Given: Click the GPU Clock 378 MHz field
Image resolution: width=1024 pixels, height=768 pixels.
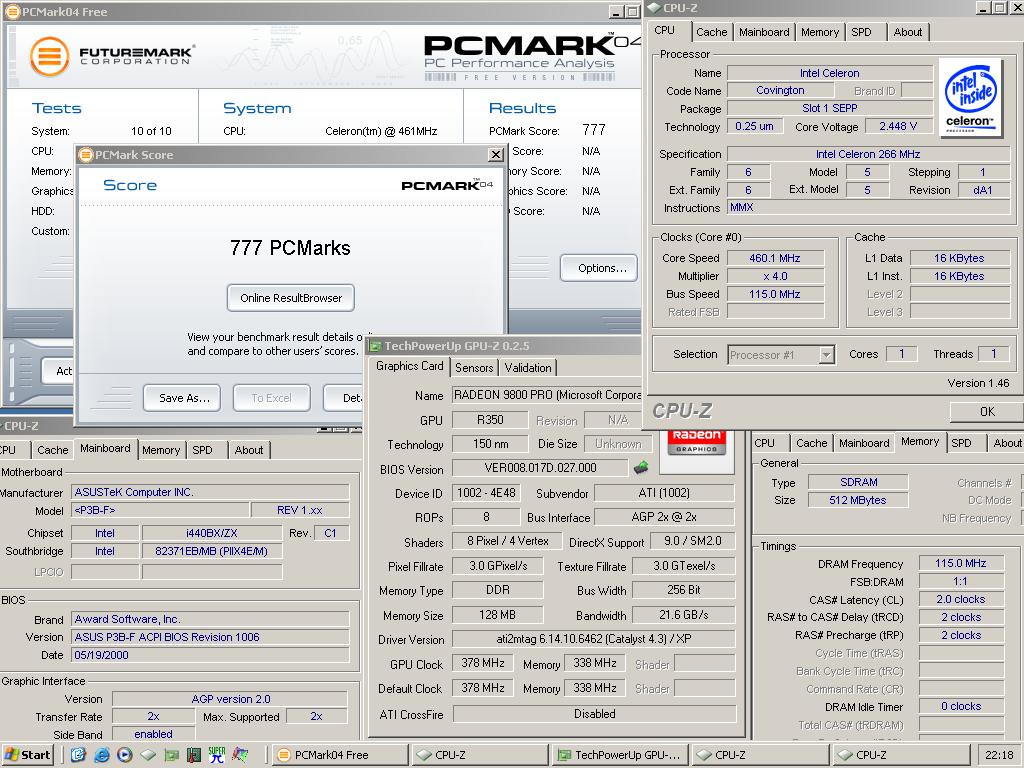Looking at the screenshot, I should [483, 663].
